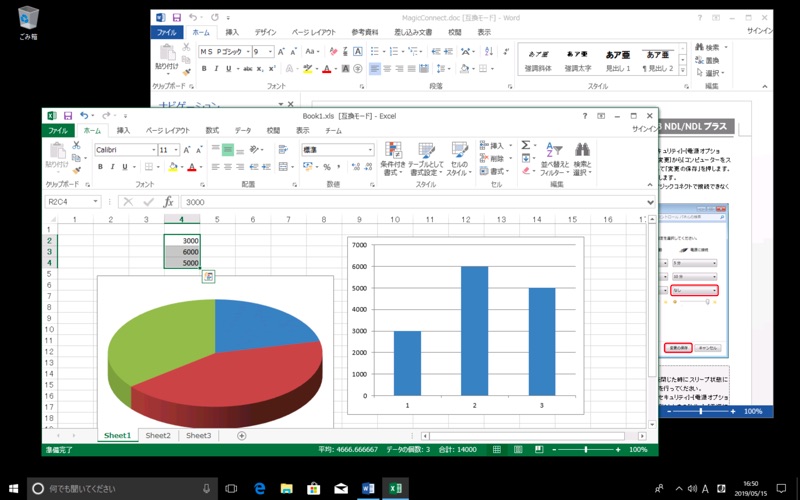Sort paragraphs in Word (A-Z icon)
Screen dimensions: 800x500
click(489, 52)
